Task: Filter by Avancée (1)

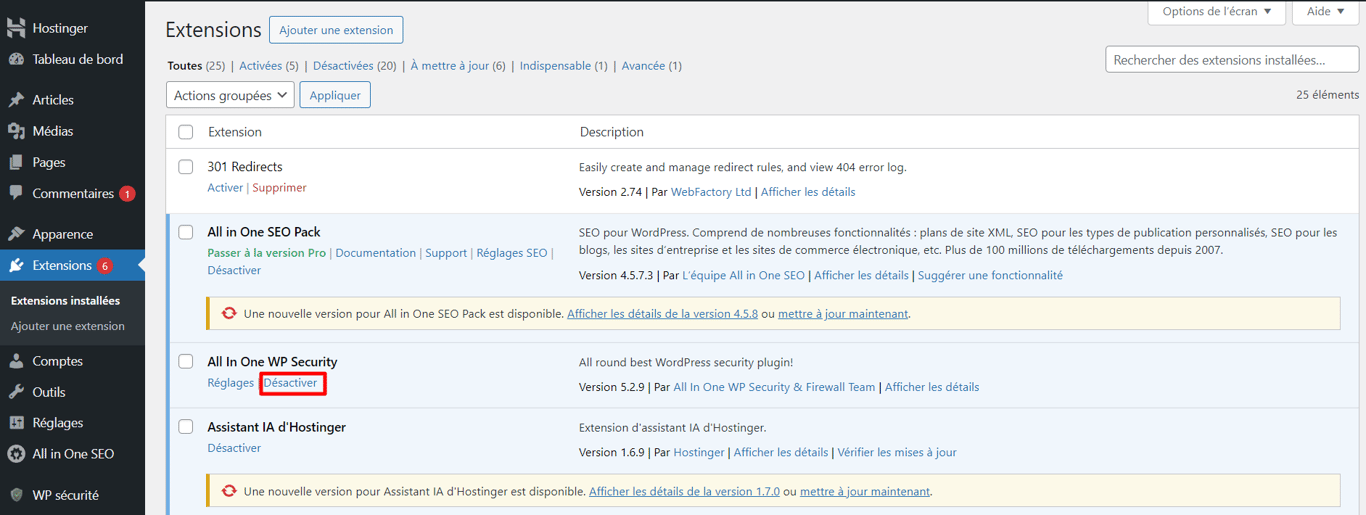Action: (x=652, y=66)
